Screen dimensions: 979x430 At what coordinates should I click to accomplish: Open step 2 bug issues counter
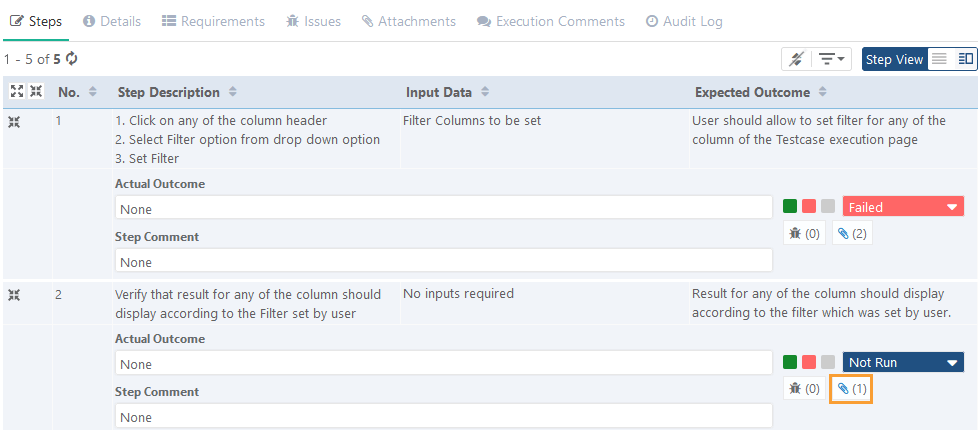pos(804,388)
